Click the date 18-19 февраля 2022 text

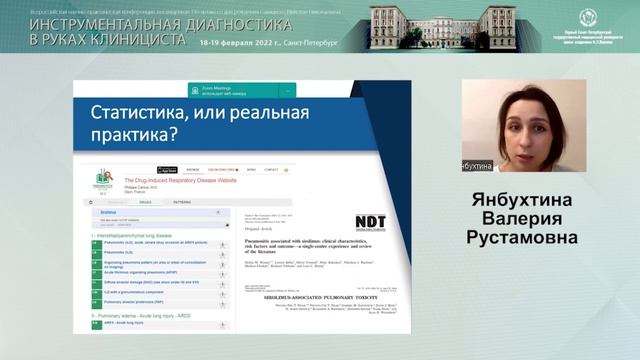239,43
